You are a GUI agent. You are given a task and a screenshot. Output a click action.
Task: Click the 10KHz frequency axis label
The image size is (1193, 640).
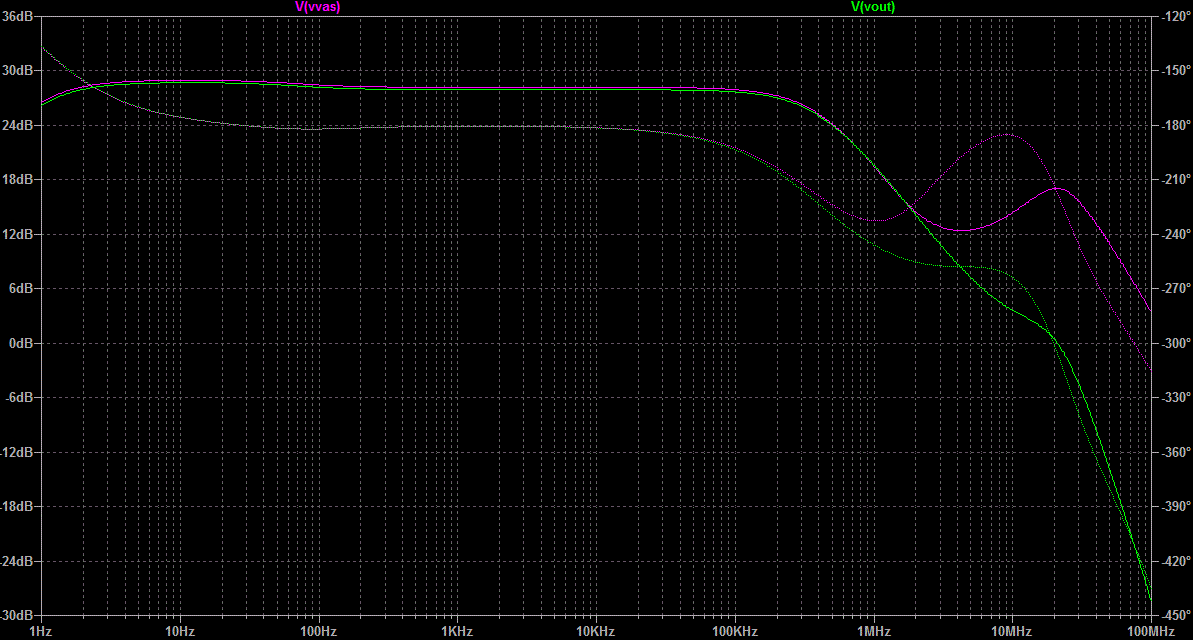pyautogui.click(x=596, y=632)
